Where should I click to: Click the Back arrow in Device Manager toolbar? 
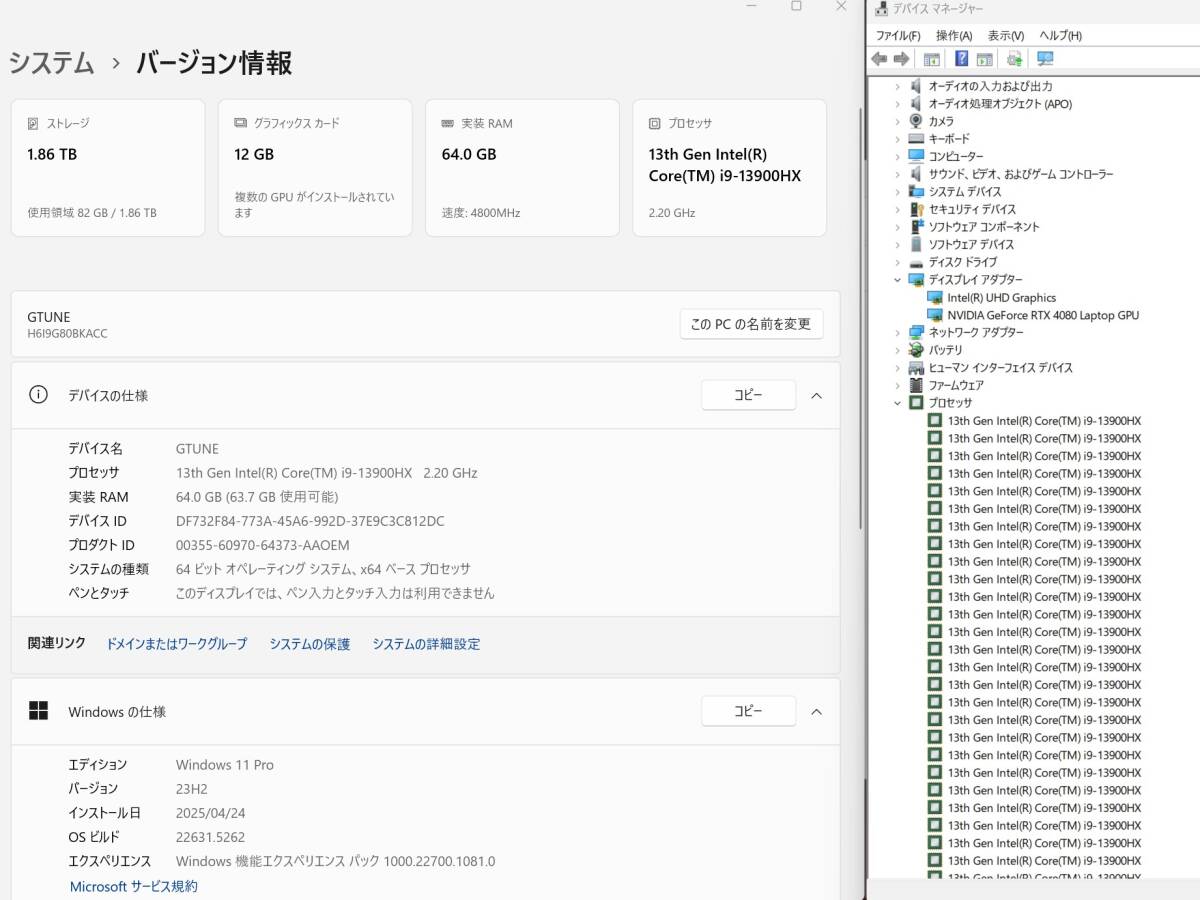click(879, 59)
